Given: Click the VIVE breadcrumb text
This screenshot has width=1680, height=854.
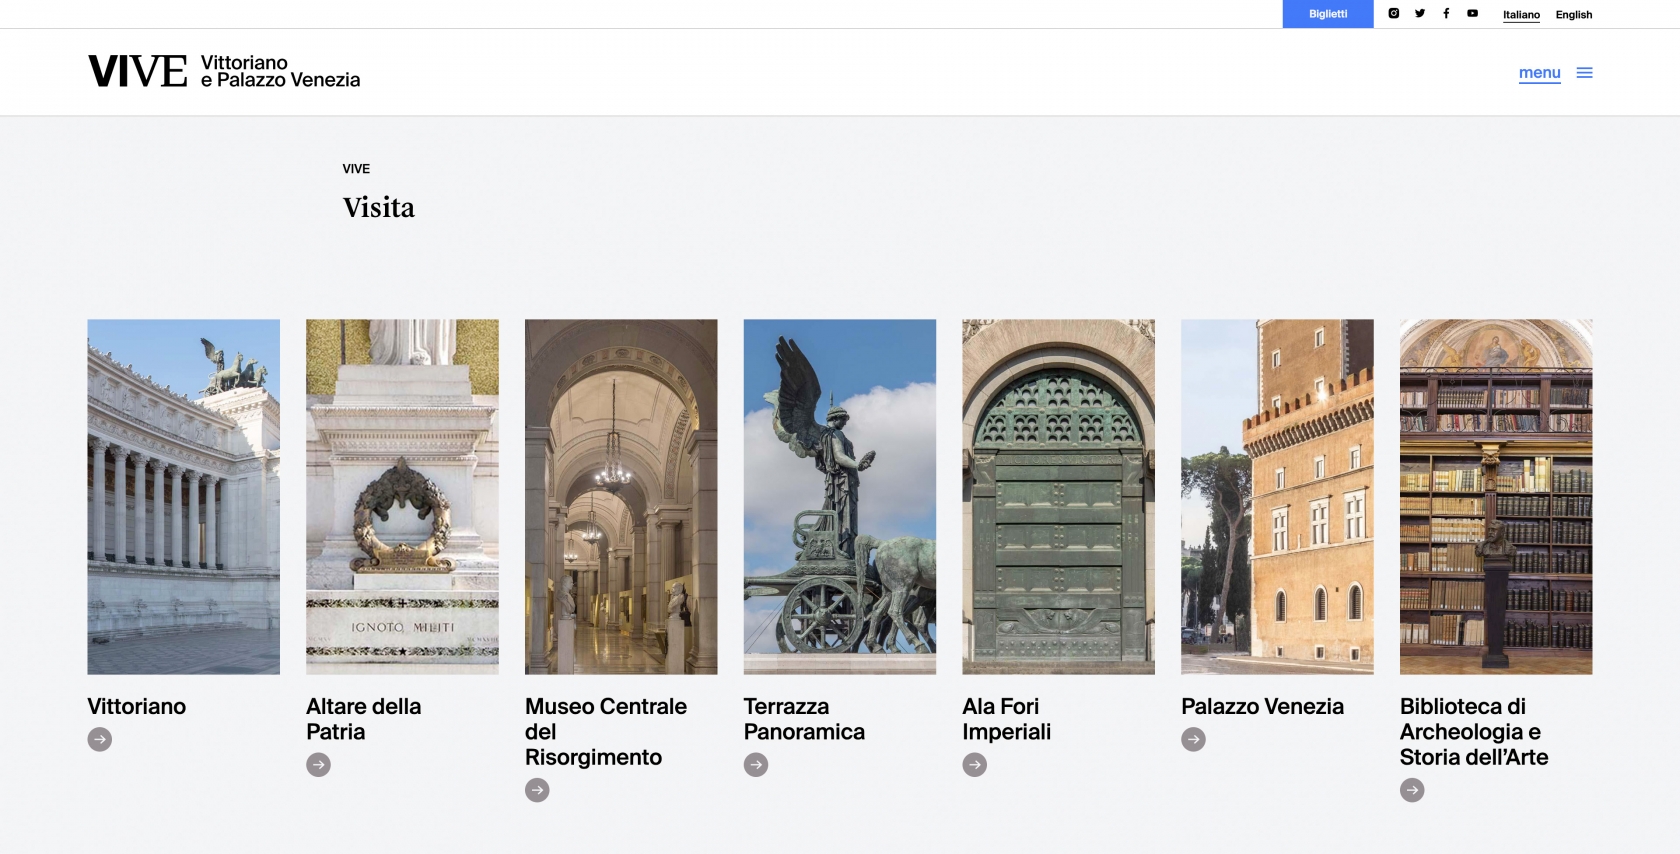Looking at the screenshot, I should [356, 169].
